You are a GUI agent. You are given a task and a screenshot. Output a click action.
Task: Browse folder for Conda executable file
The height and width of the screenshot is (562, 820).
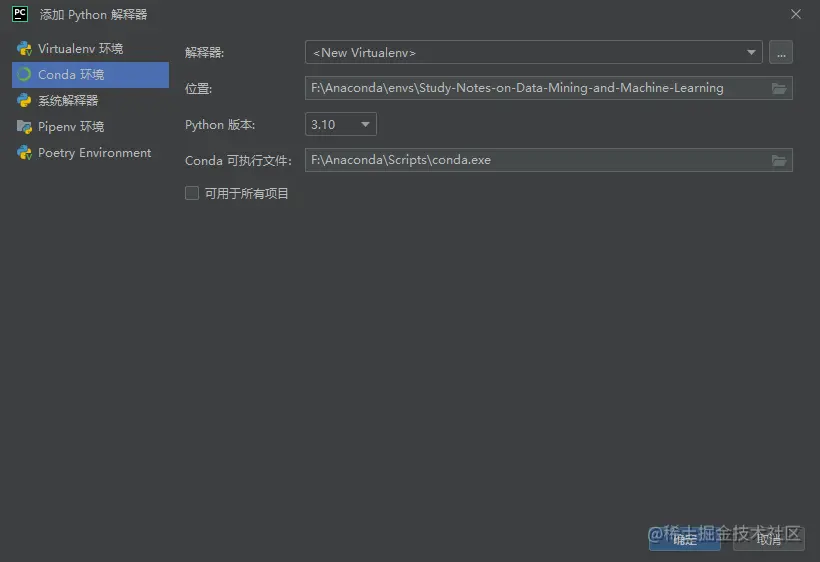pos(779,160)
